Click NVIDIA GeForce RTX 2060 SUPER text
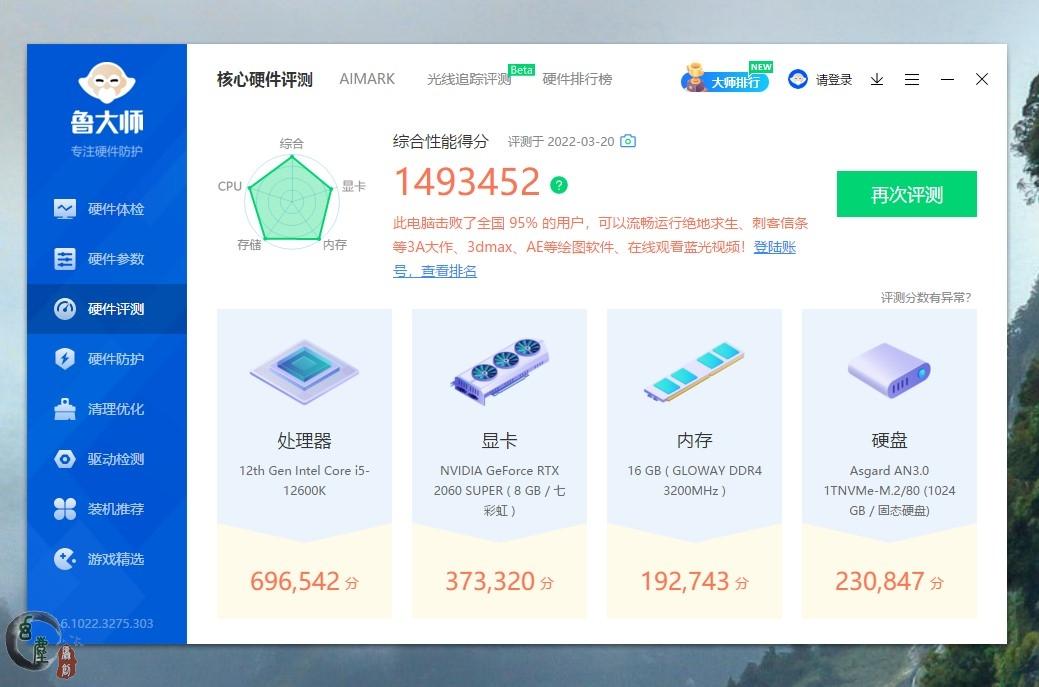The image size is (1039, 687). [499, 490]
